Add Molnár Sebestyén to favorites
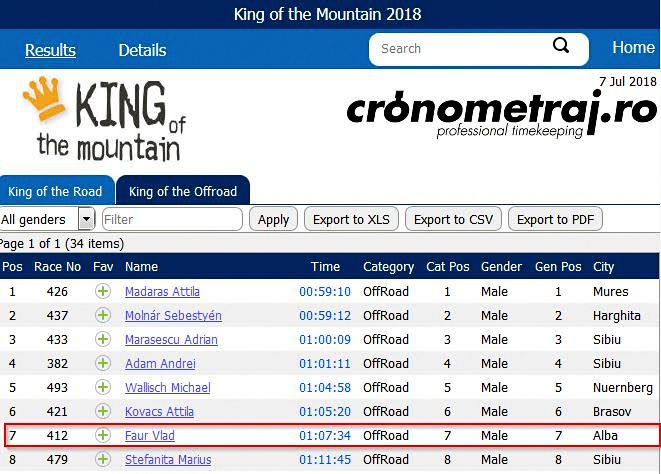Image resolution: width=661 pixels, height=474 pixels. 103,315
